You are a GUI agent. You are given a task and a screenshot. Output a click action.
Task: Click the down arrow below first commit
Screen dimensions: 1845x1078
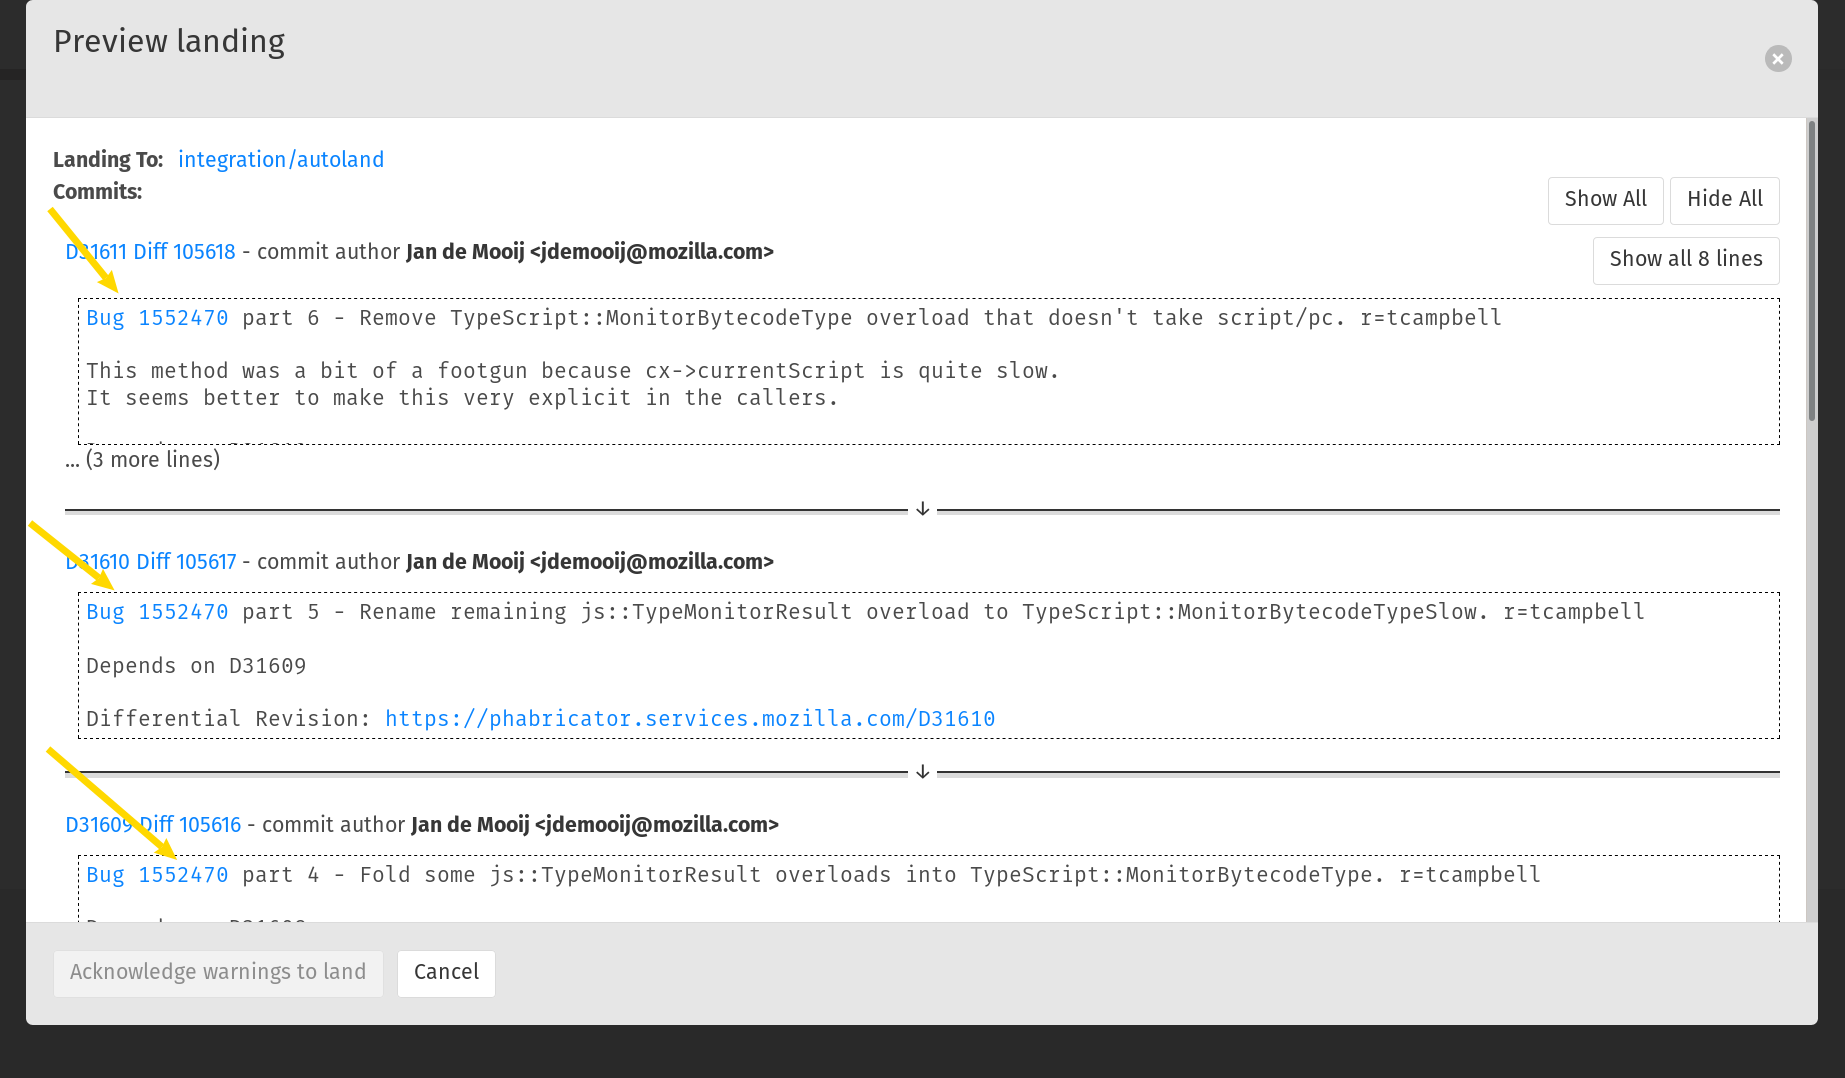(922, 510)
